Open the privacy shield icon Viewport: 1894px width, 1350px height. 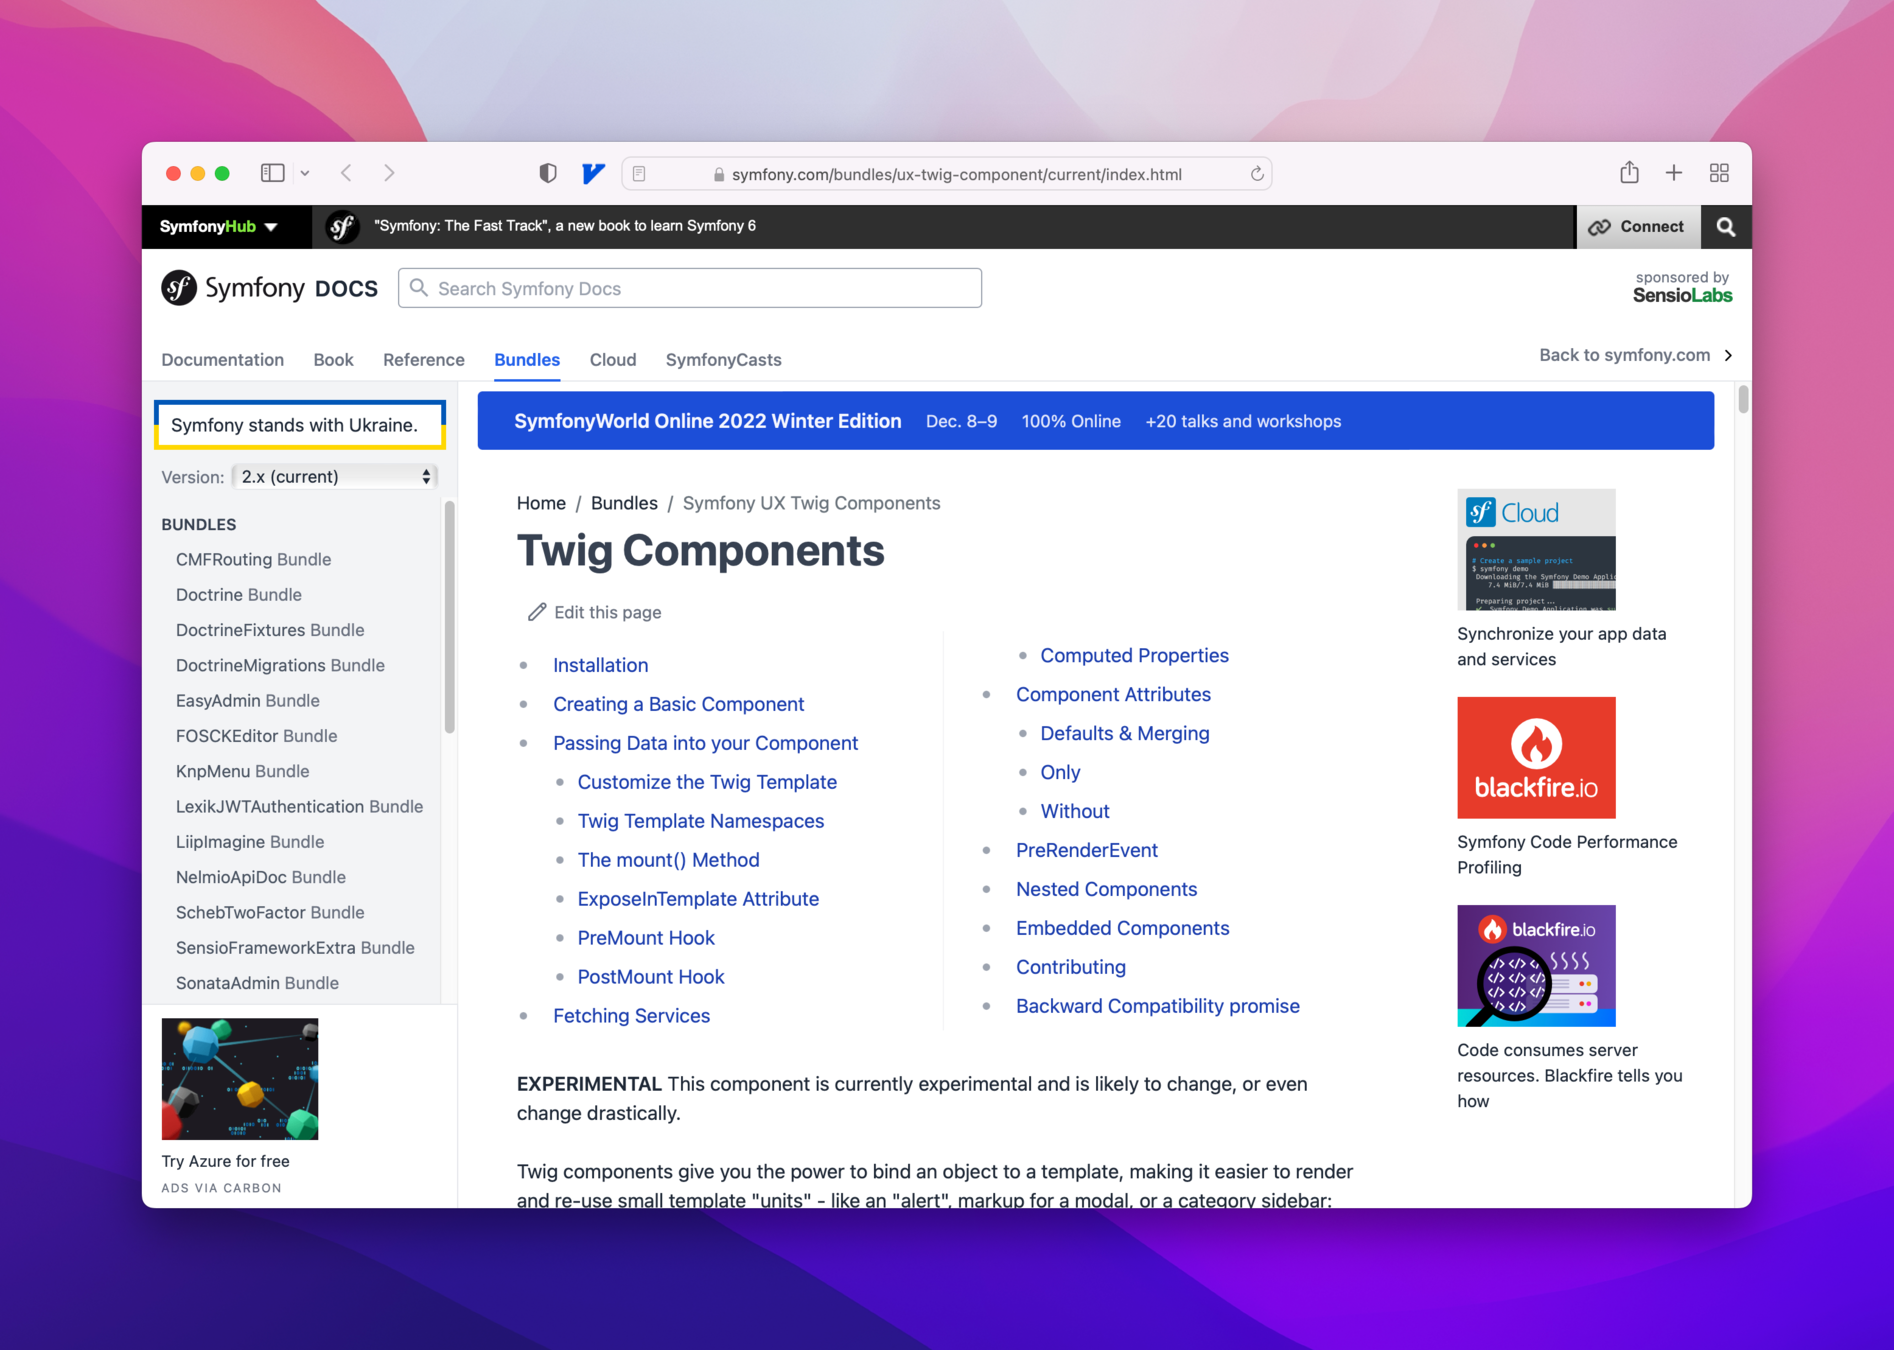[x=547, y=173]
